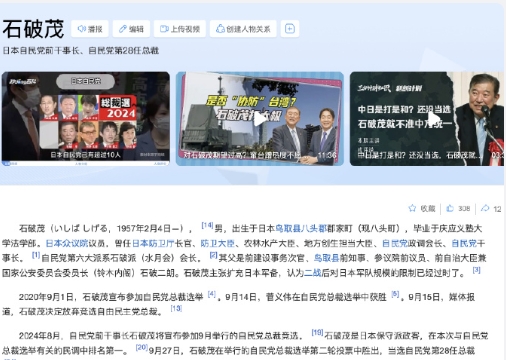This screenshot has height=360, width=506.
Task: Click subtitle 日本自民党前干事长、自民党第28任总裁
Action: pyautogui.click(x=81, y=51)
